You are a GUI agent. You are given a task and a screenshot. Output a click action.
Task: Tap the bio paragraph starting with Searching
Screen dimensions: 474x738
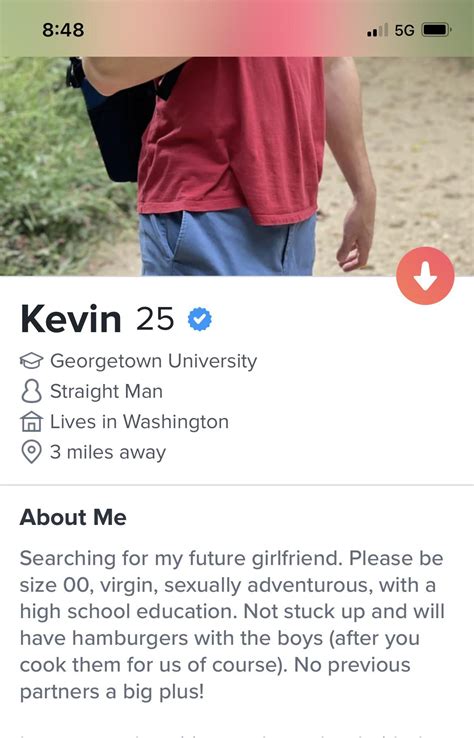coord(232,625)
